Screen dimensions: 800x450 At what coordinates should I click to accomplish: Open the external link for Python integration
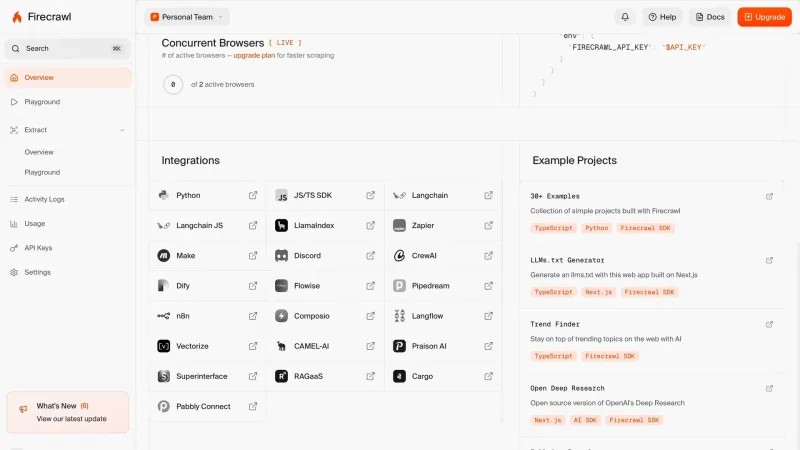point(253,195)
